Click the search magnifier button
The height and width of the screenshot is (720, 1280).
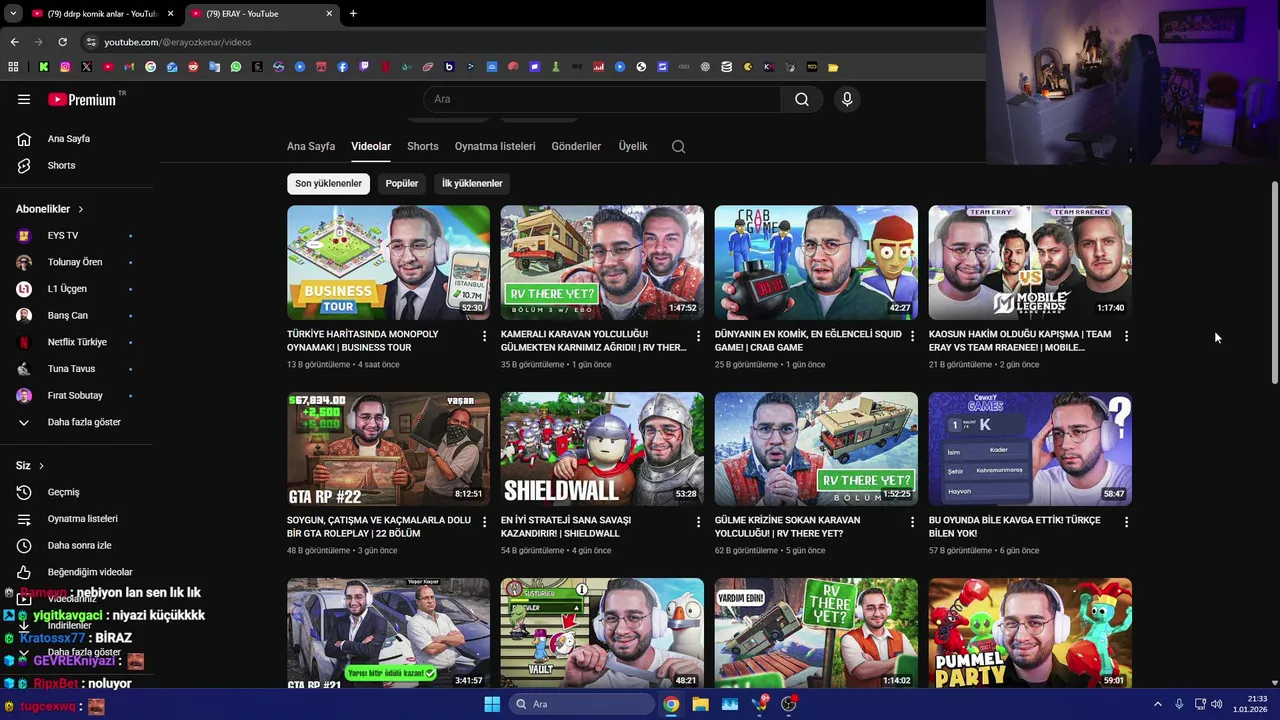[802, 99]
